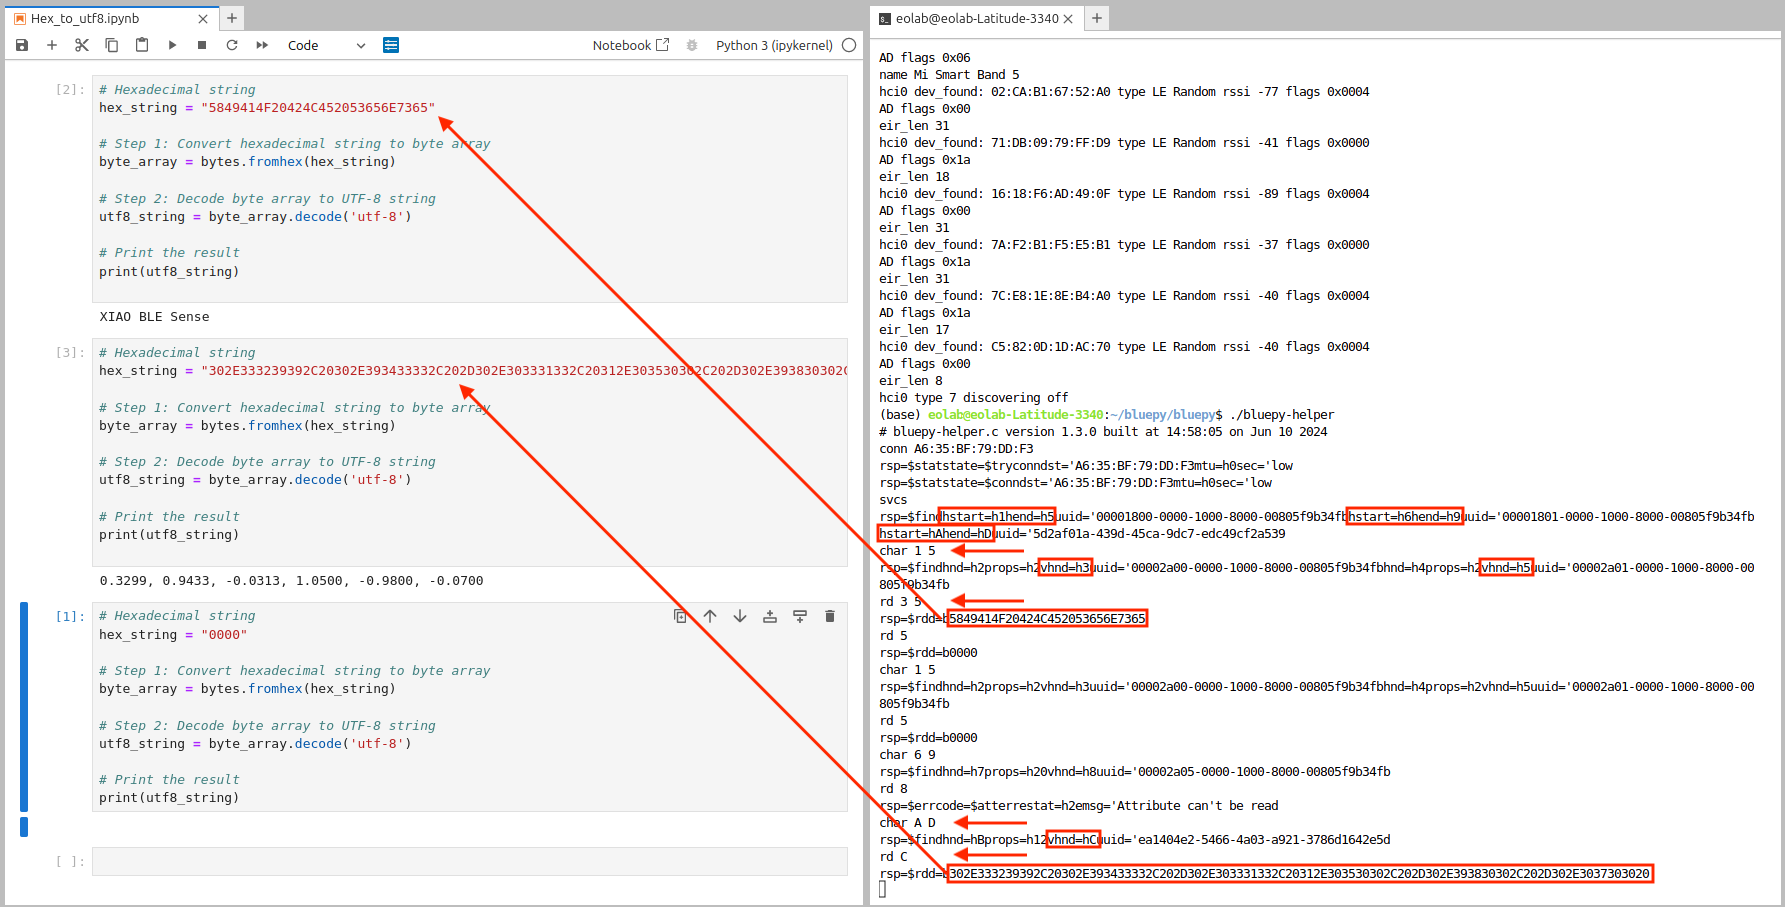Click the terminal line 'name Mi Smart Band 5'
The height and width of the screenshot is (907, 1785).
point(949,75)
